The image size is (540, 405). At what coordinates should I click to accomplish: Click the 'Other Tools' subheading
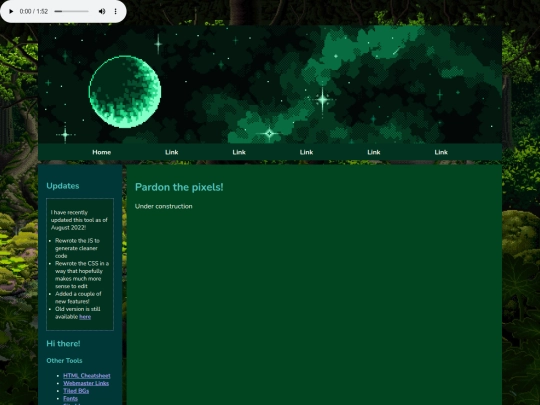(64, 361)
